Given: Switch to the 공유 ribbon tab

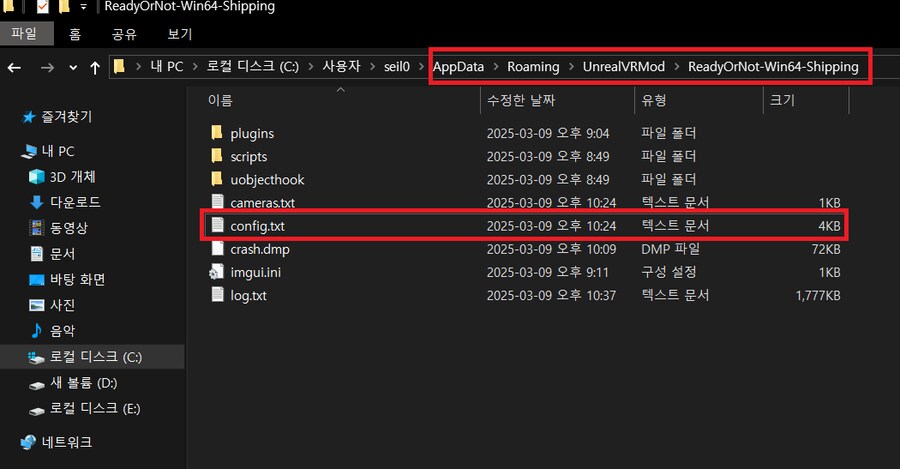Looking at the screenshot, I should click(125, 34).
